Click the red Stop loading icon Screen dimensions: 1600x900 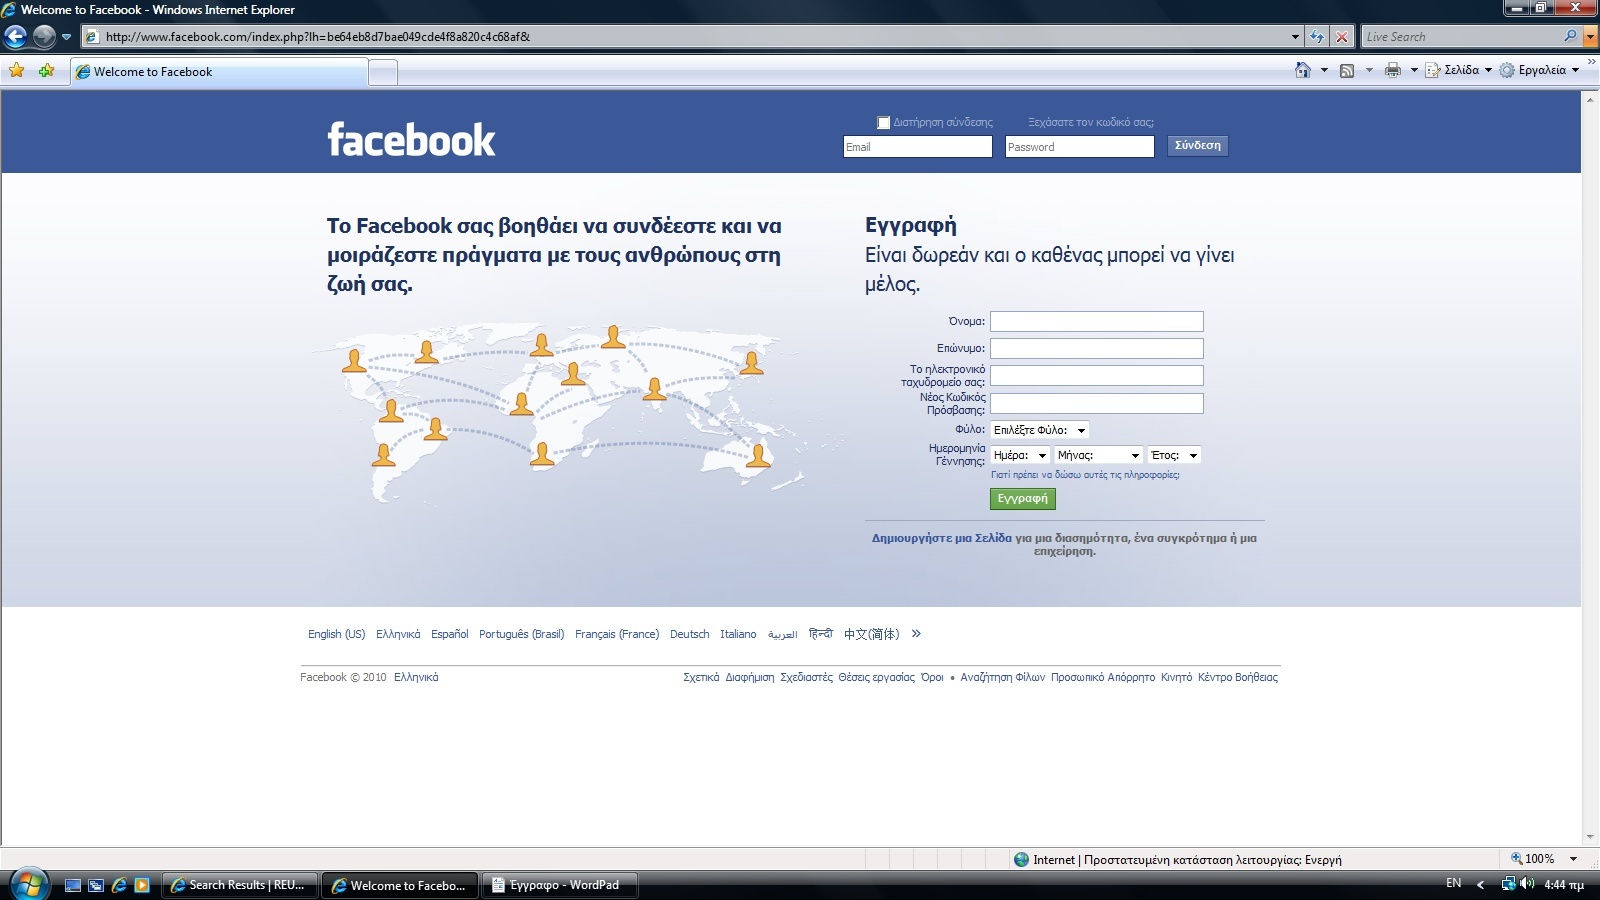pyautogui.click(x=1342, y=37)
